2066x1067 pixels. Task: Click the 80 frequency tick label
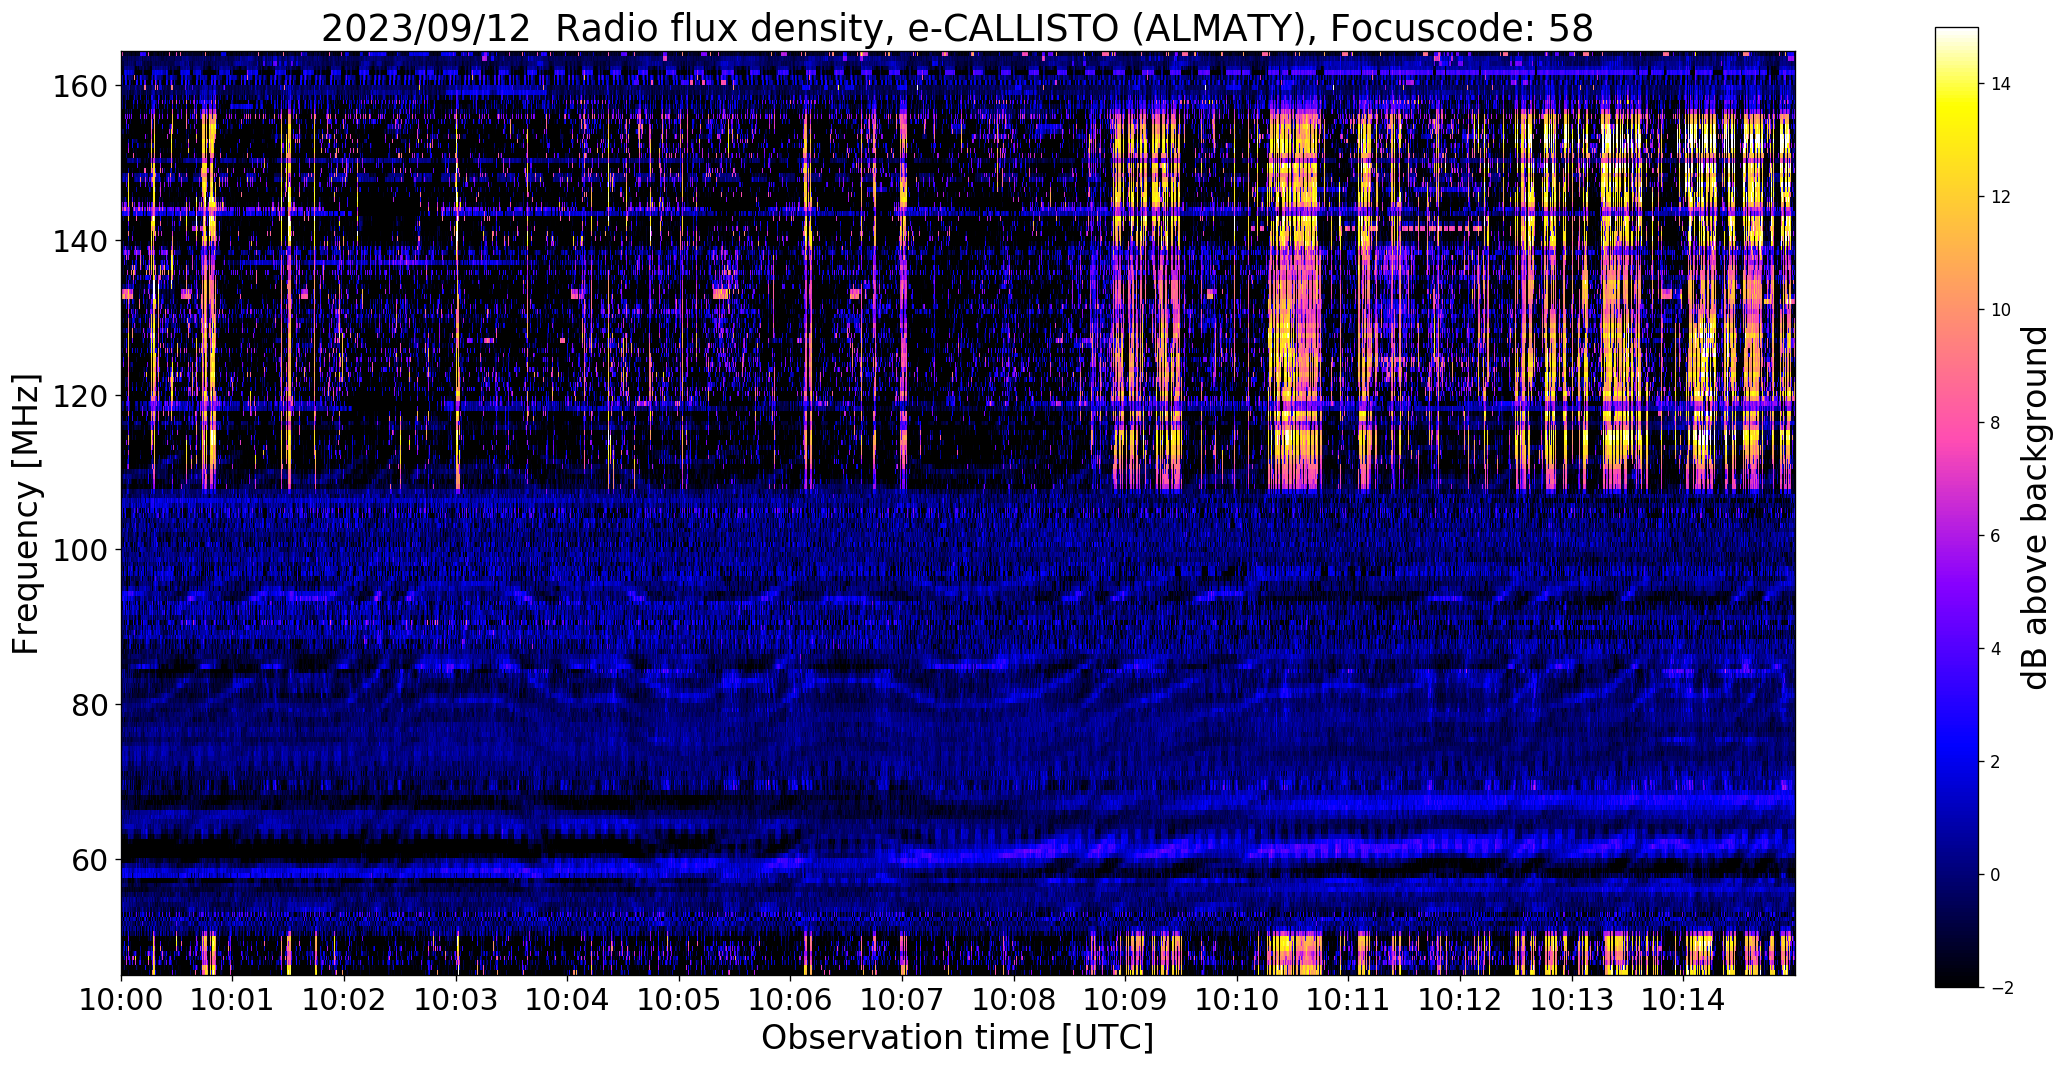[x=89, y=705]
